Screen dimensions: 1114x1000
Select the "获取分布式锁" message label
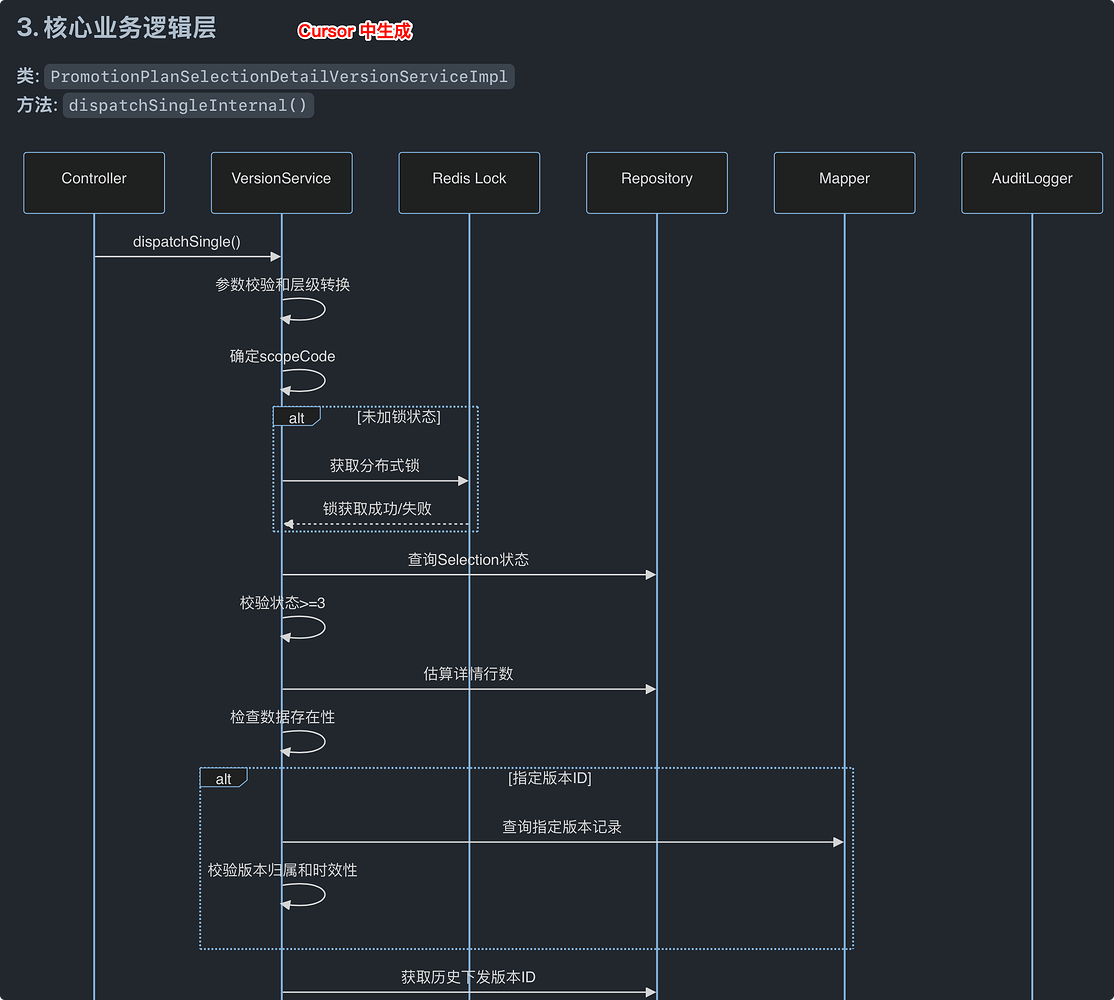374,465
